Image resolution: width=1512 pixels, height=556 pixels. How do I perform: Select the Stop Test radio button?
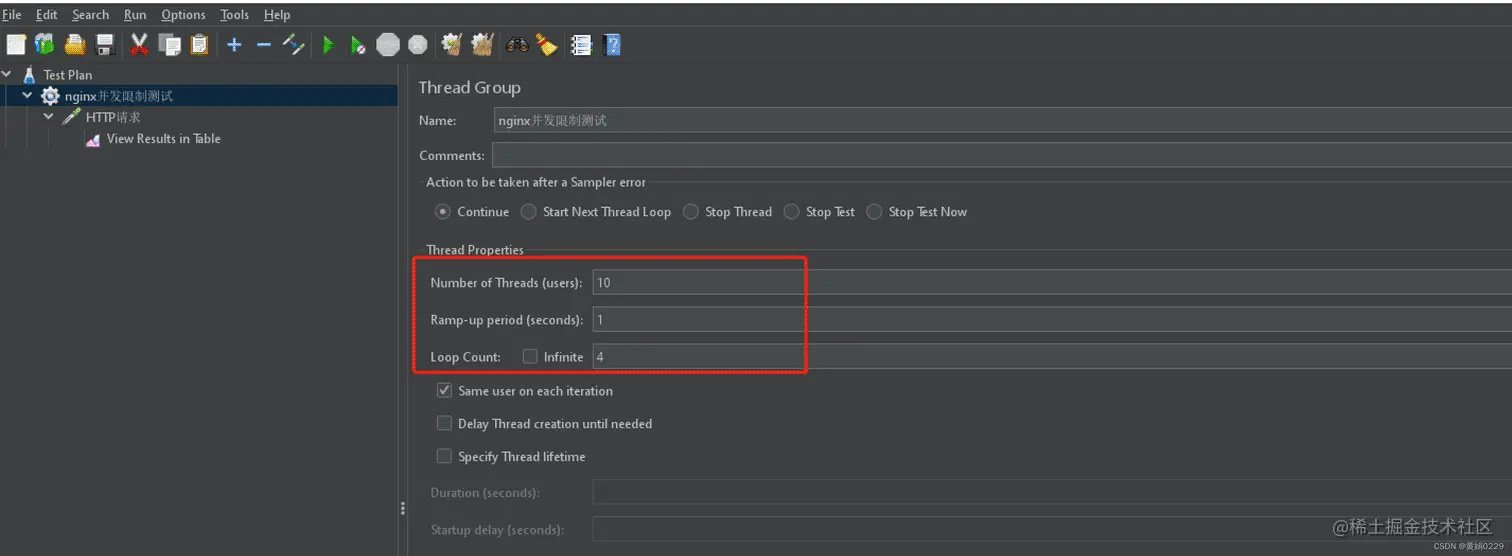pyautogui.click(x=792, y=212)
